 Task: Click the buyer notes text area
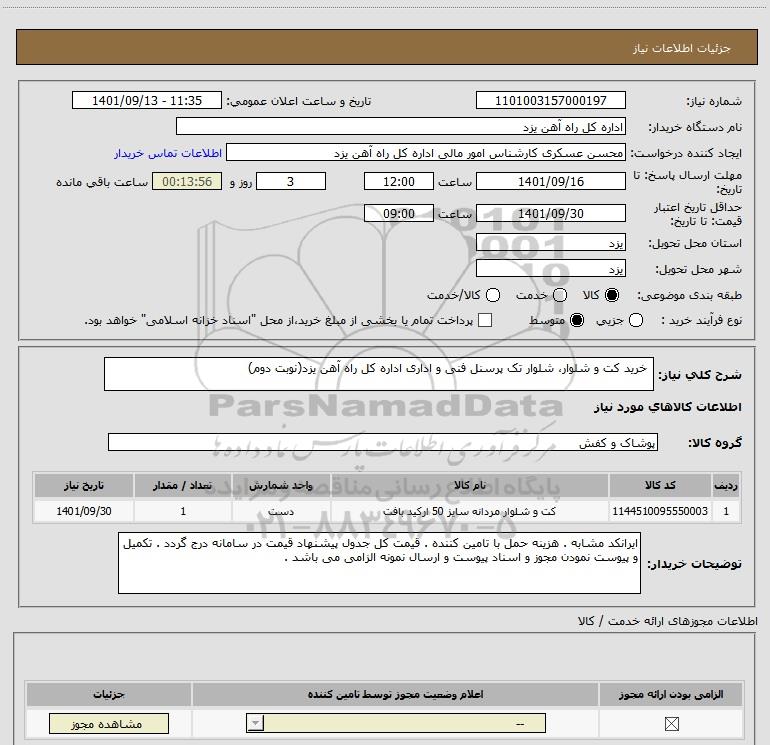click(x=379, y=563)
